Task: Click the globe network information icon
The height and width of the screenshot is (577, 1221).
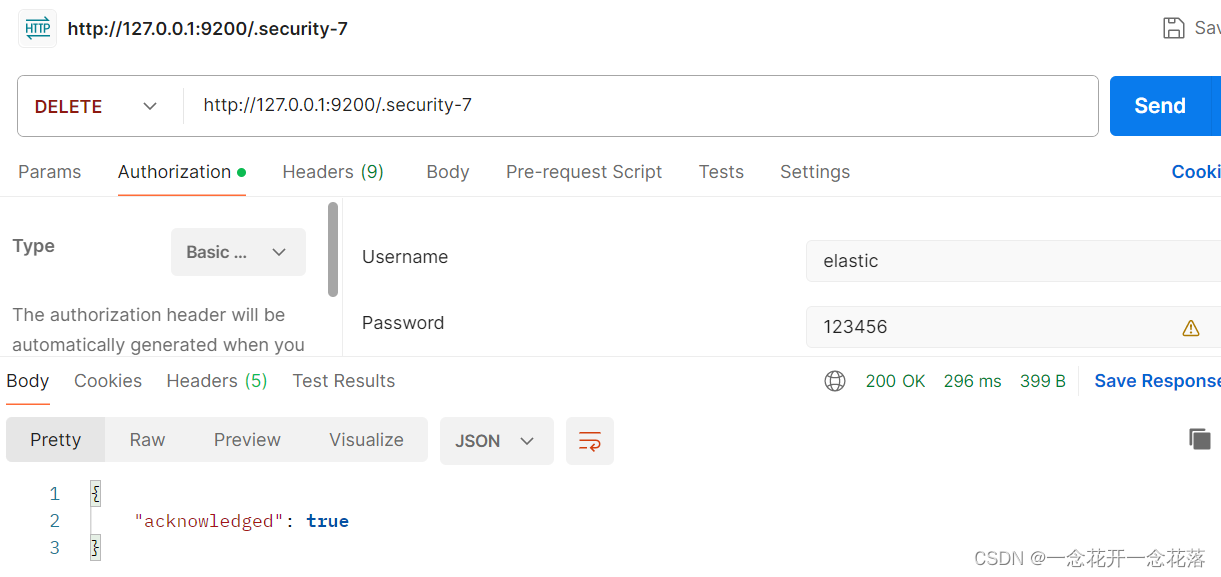Action: [x=835, y=380]
